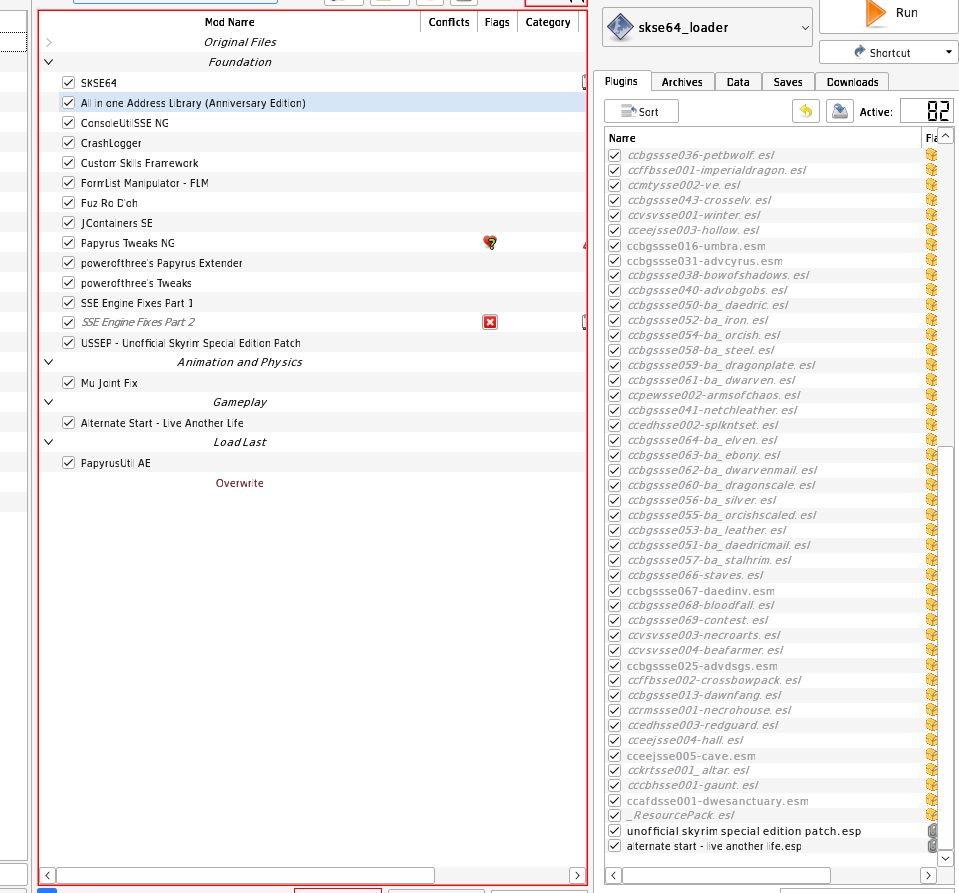
Task: Click the Sort plugins button
Action: pos(641,111)
